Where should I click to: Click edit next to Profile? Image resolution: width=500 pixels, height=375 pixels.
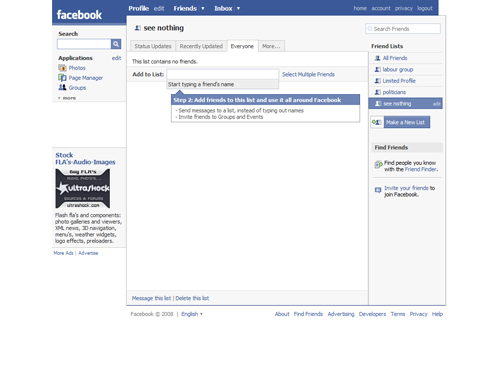[x=159, y=8]
